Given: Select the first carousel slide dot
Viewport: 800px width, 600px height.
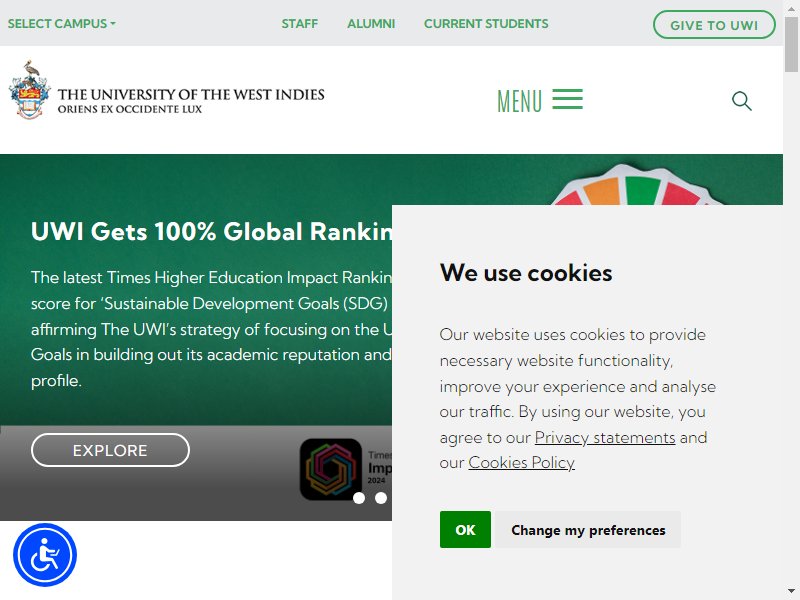Looking at the screenshot, I should pos(359,498).
